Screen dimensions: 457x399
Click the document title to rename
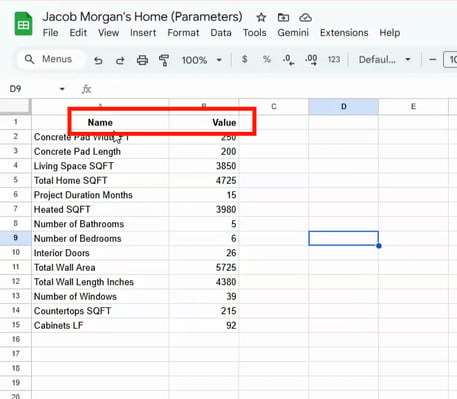pos(142,17)
